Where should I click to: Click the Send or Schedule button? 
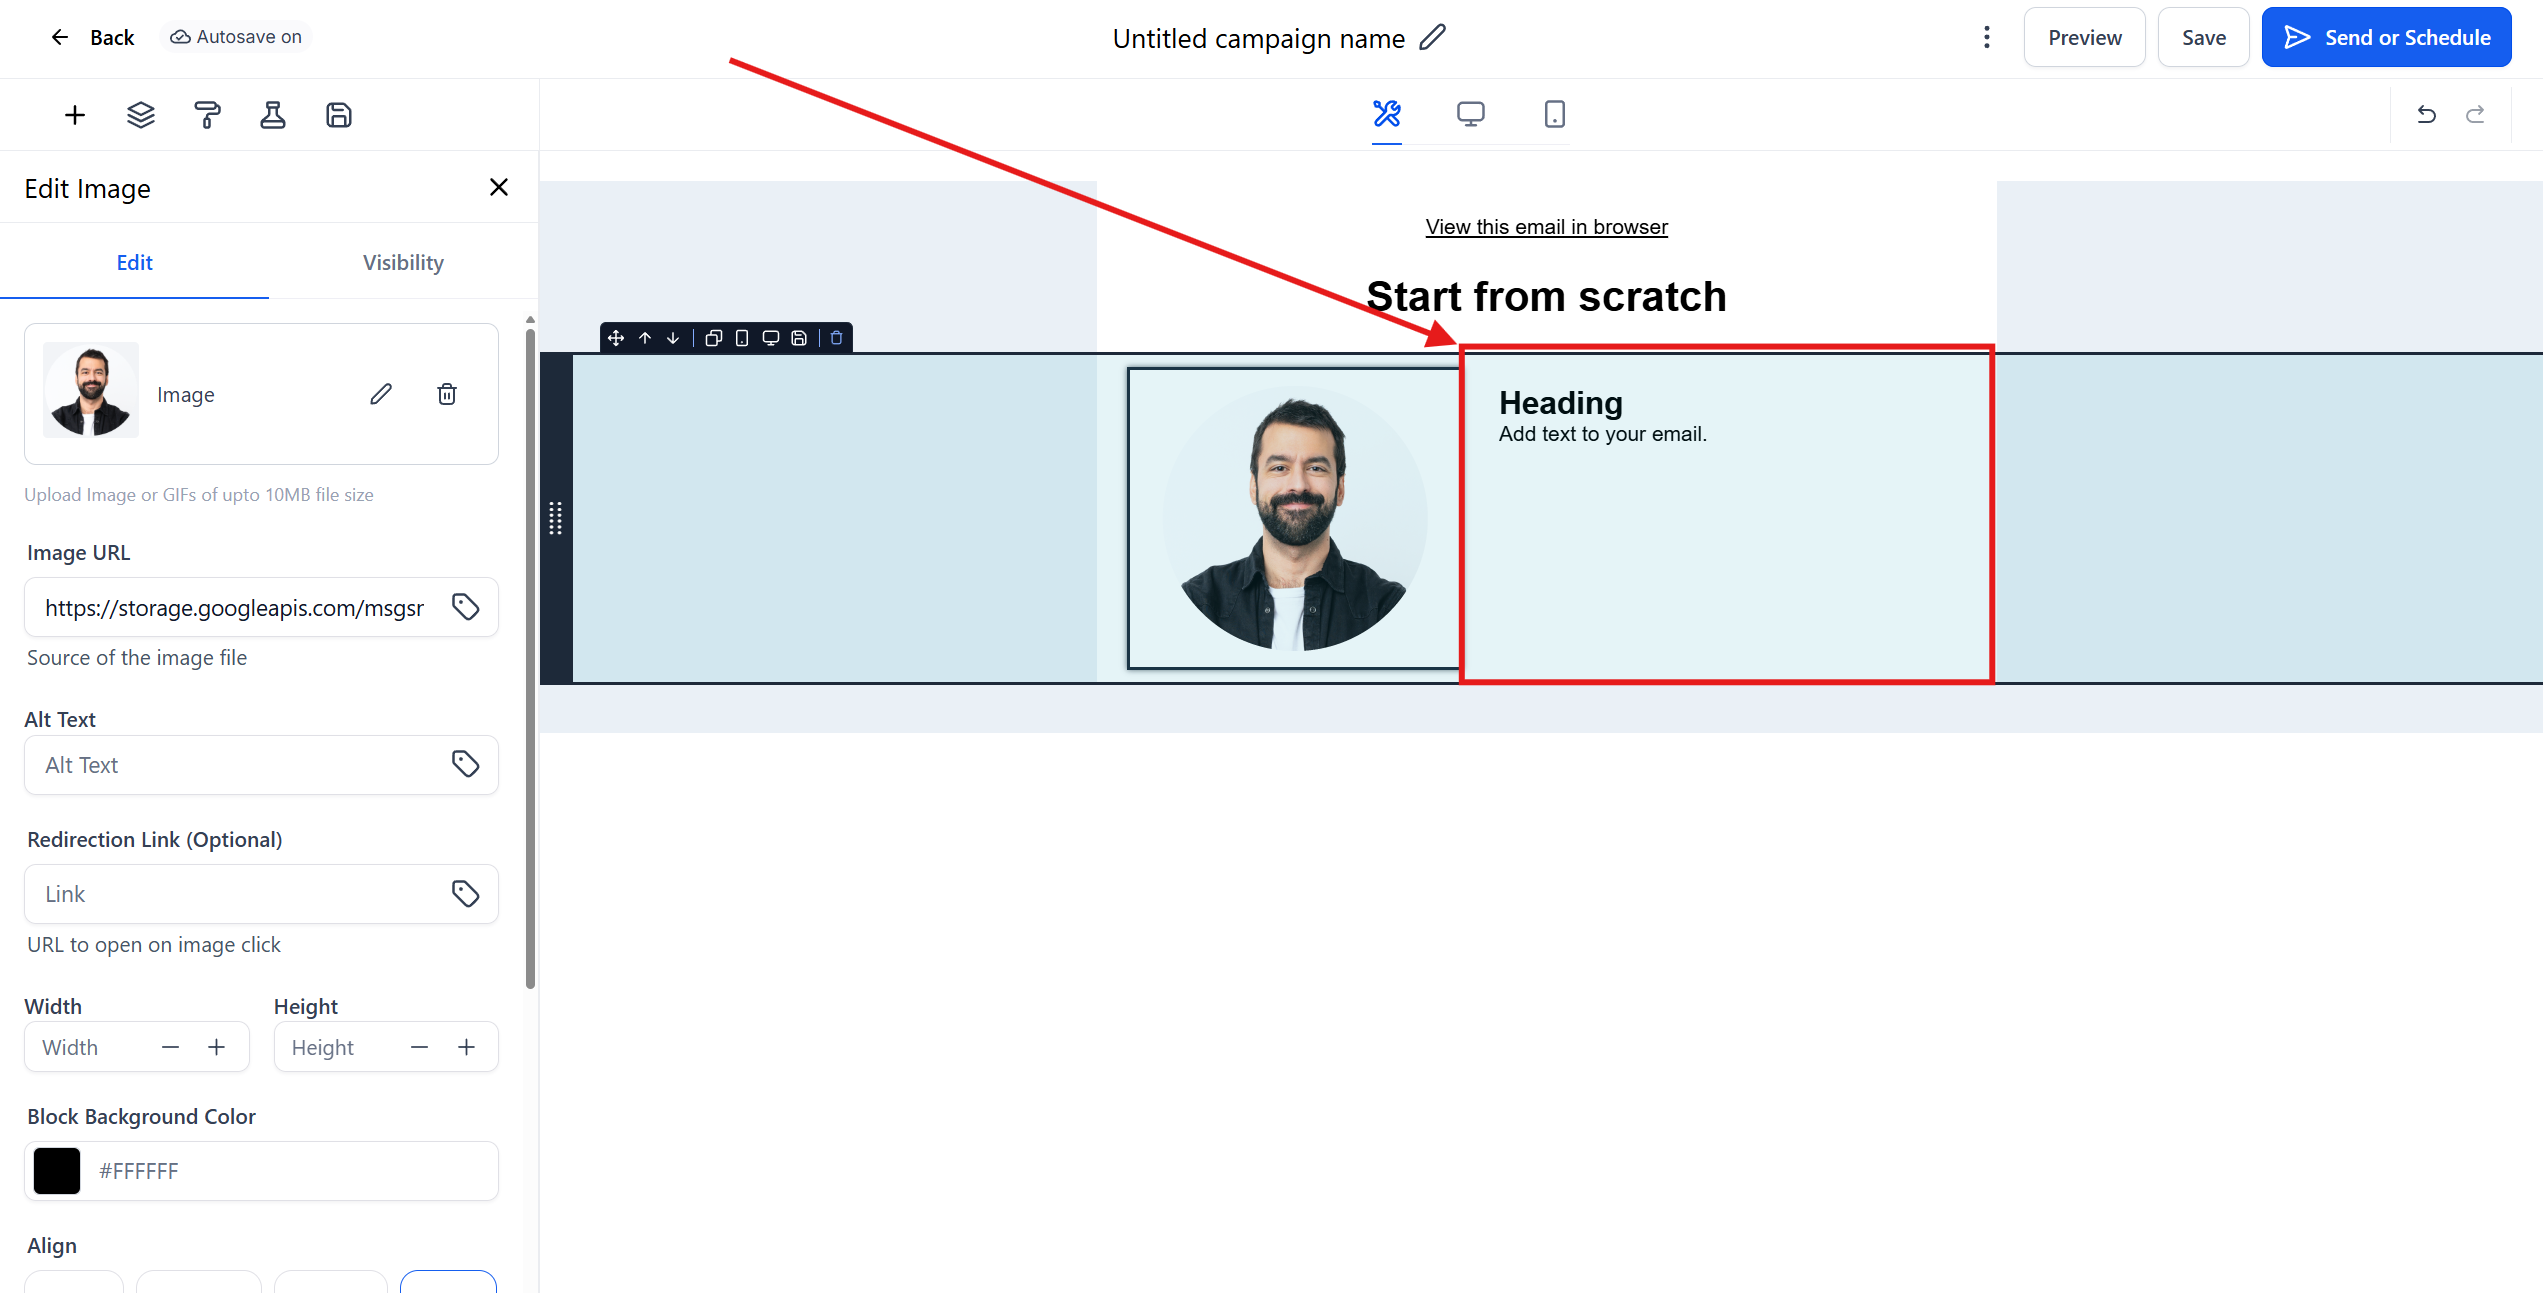tap(2386, 37)
